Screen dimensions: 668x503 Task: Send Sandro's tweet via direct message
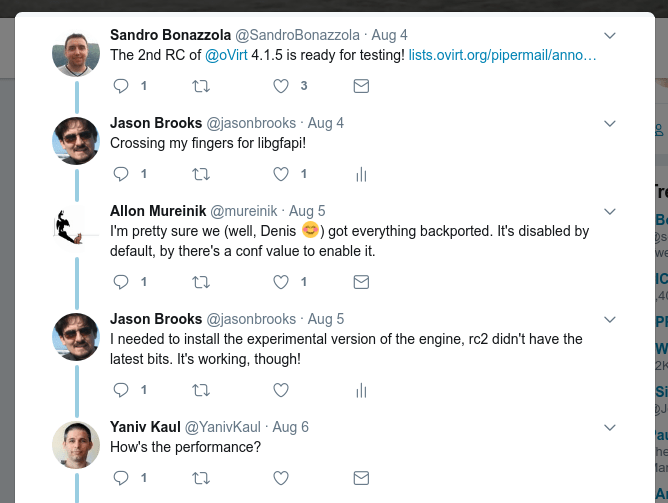tap(361, 86)
